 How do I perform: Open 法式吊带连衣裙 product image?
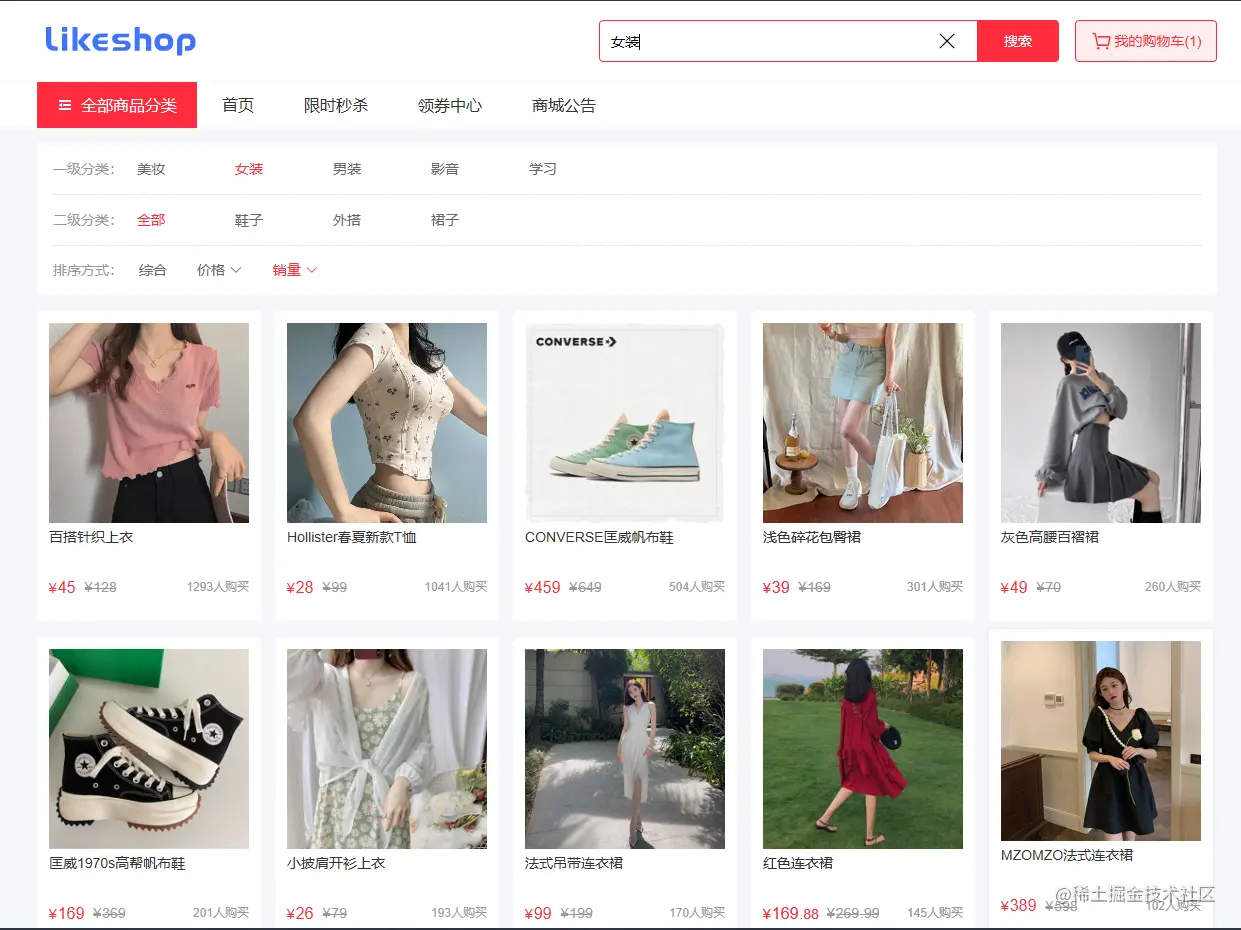[x=625, y=749]
